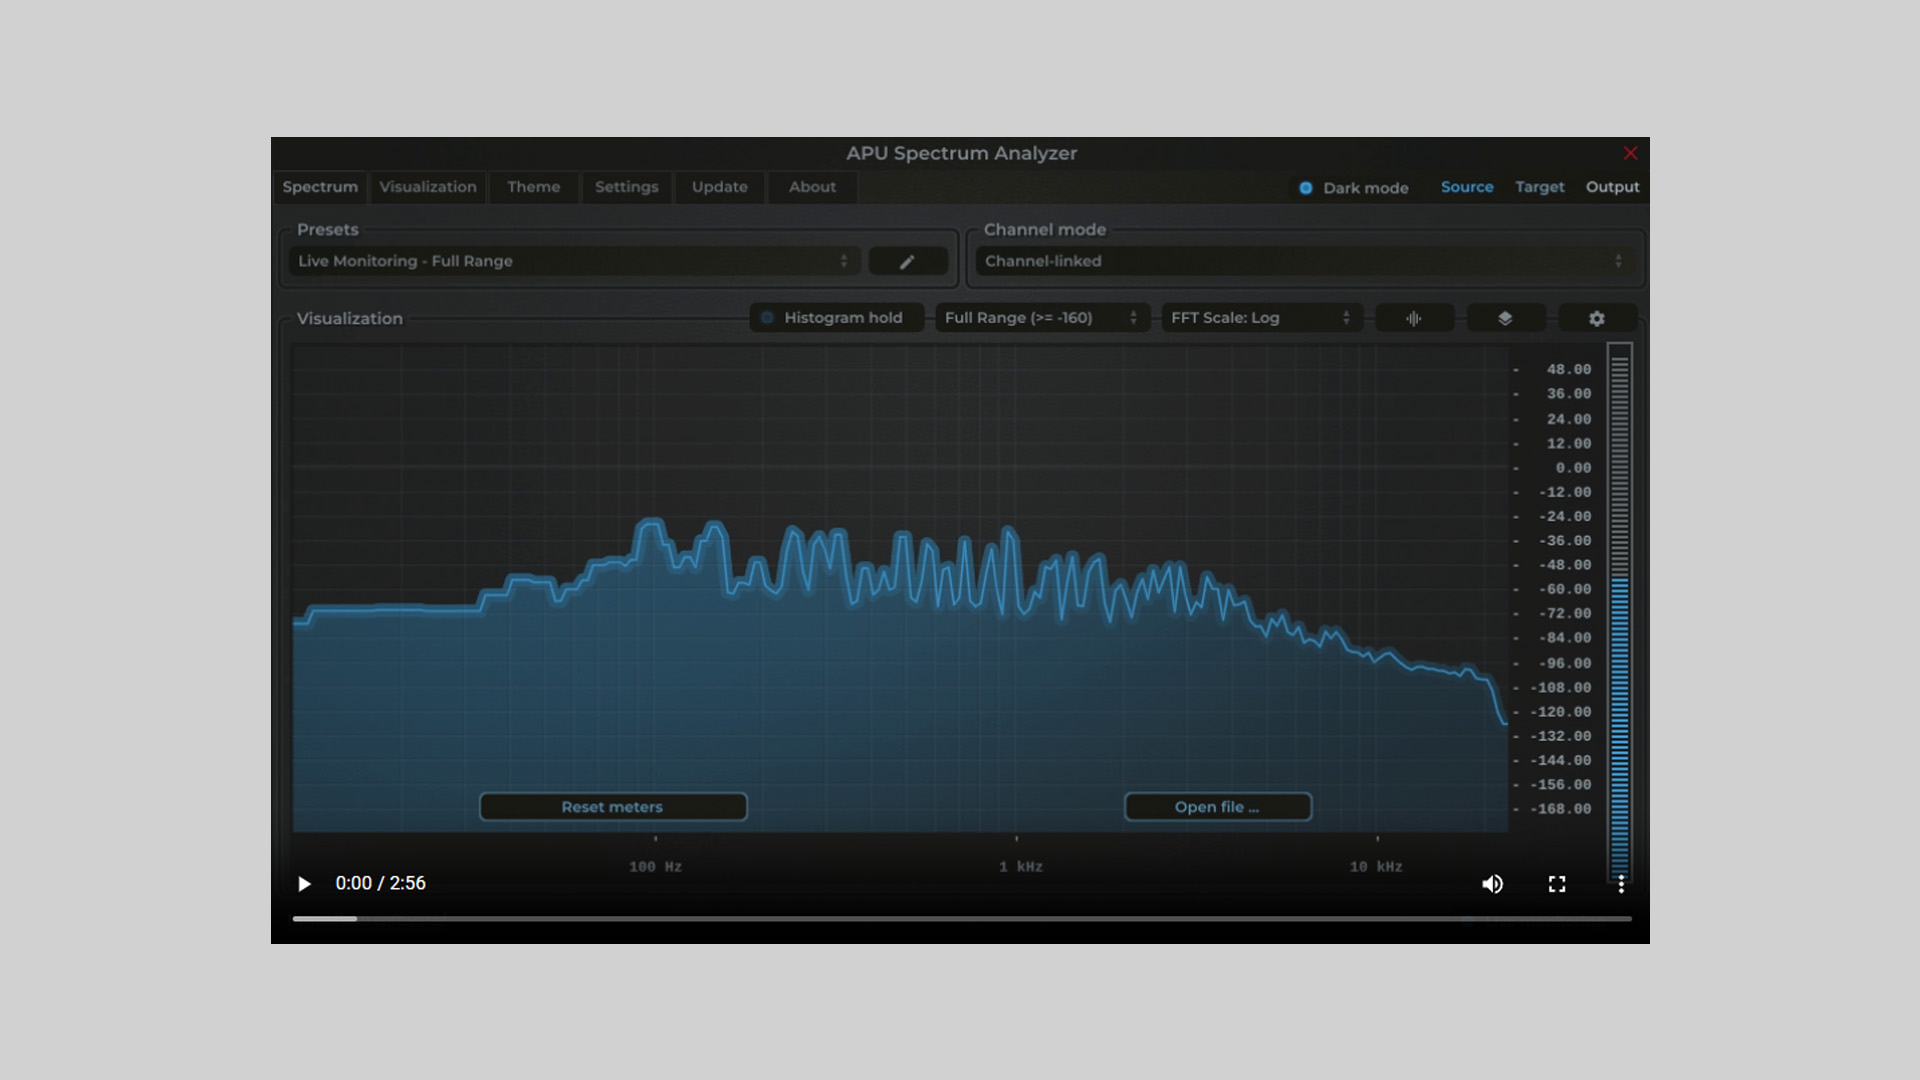The image size is (1920, 1080).
Task: Click the vertical level meter
Action: 1620,612
